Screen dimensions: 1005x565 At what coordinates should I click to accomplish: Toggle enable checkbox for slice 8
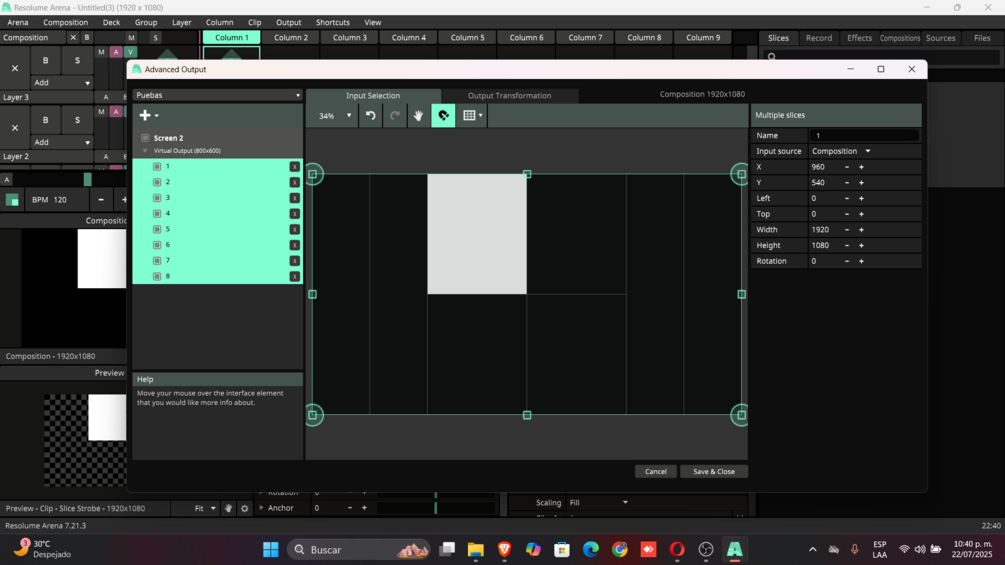pos(157,276)
